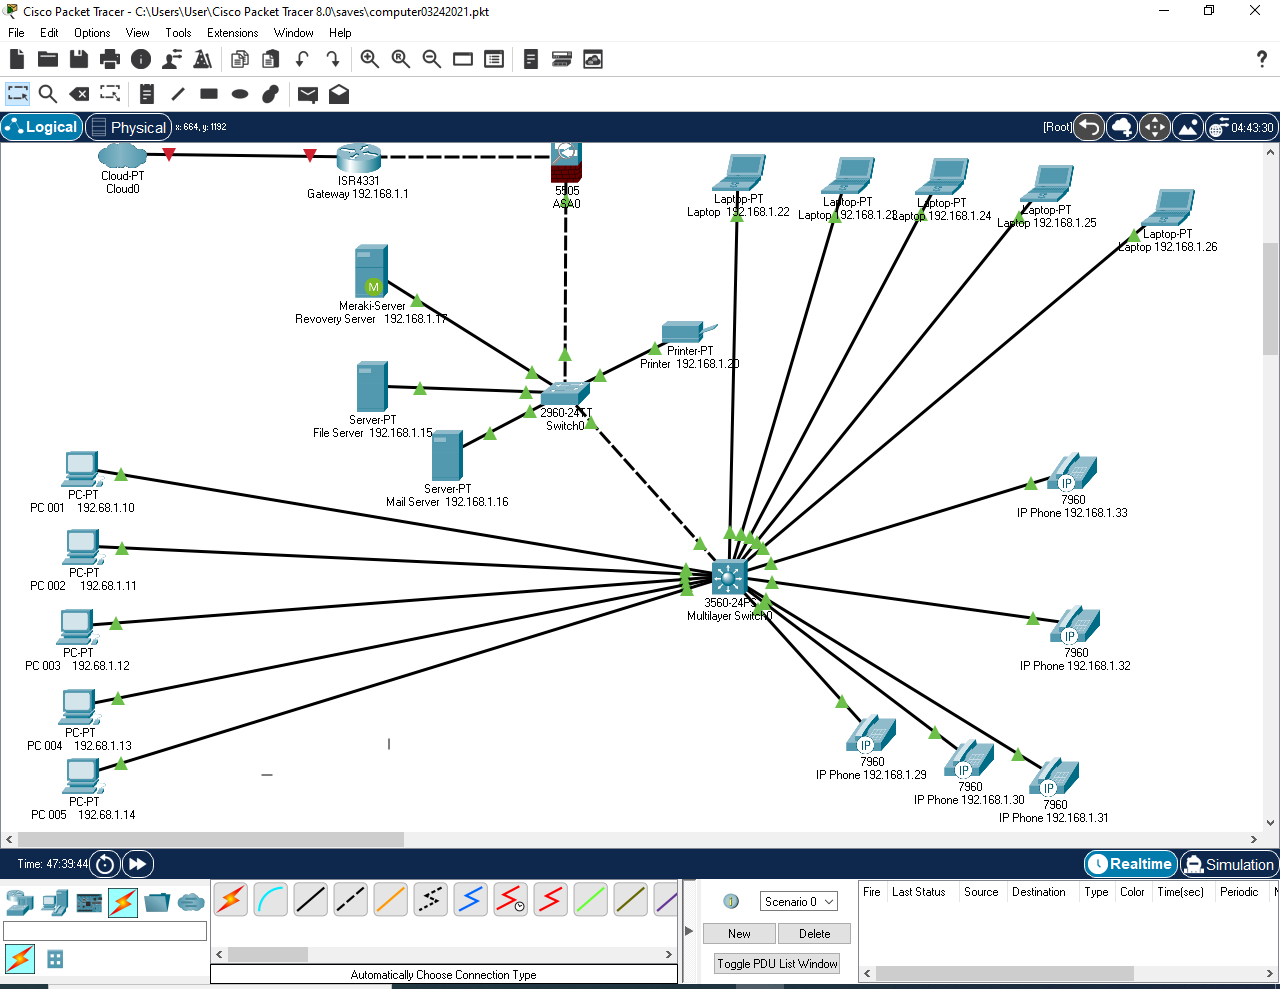The width and height of the screenshot is (1280, 989).
Task: Click the Print toolbar icon
Action: [x=110, y=60]
